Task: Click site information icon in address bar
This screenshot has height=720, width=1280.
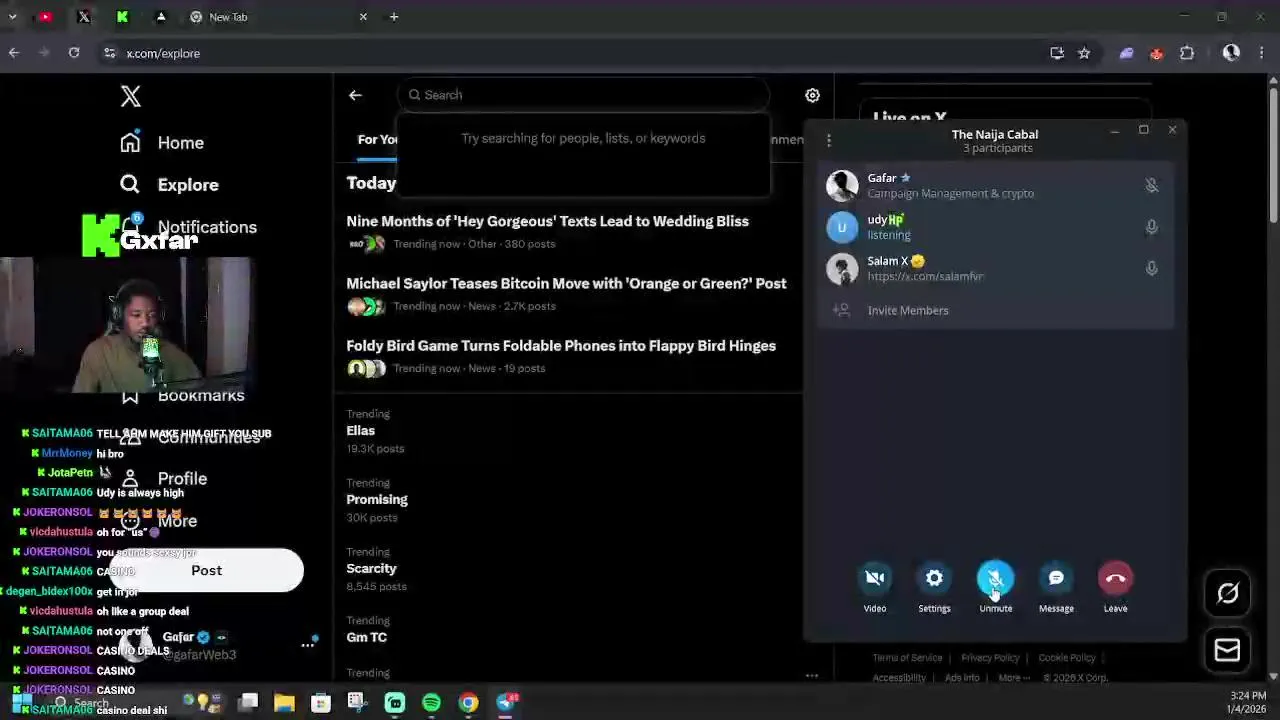Action: tap(109, 53)
